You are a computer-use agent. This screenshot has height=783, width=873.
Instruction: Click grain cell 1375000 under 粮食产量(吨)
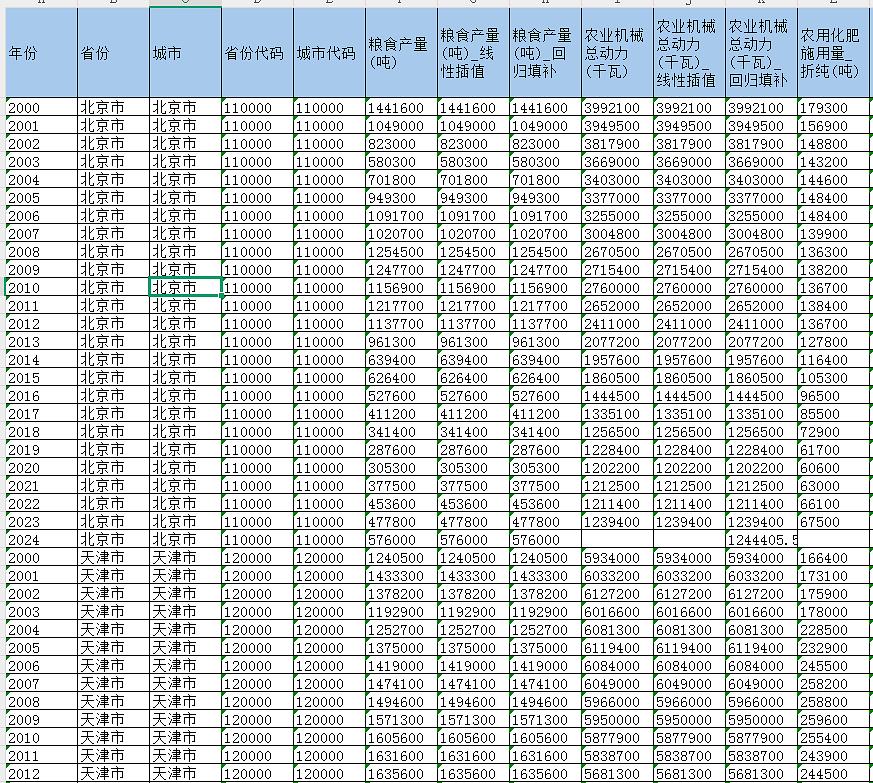(x=401, y=647)
